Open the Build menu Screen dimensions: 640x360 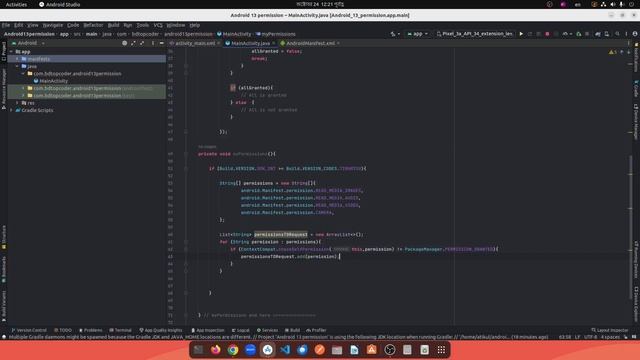tap(113, 25)
